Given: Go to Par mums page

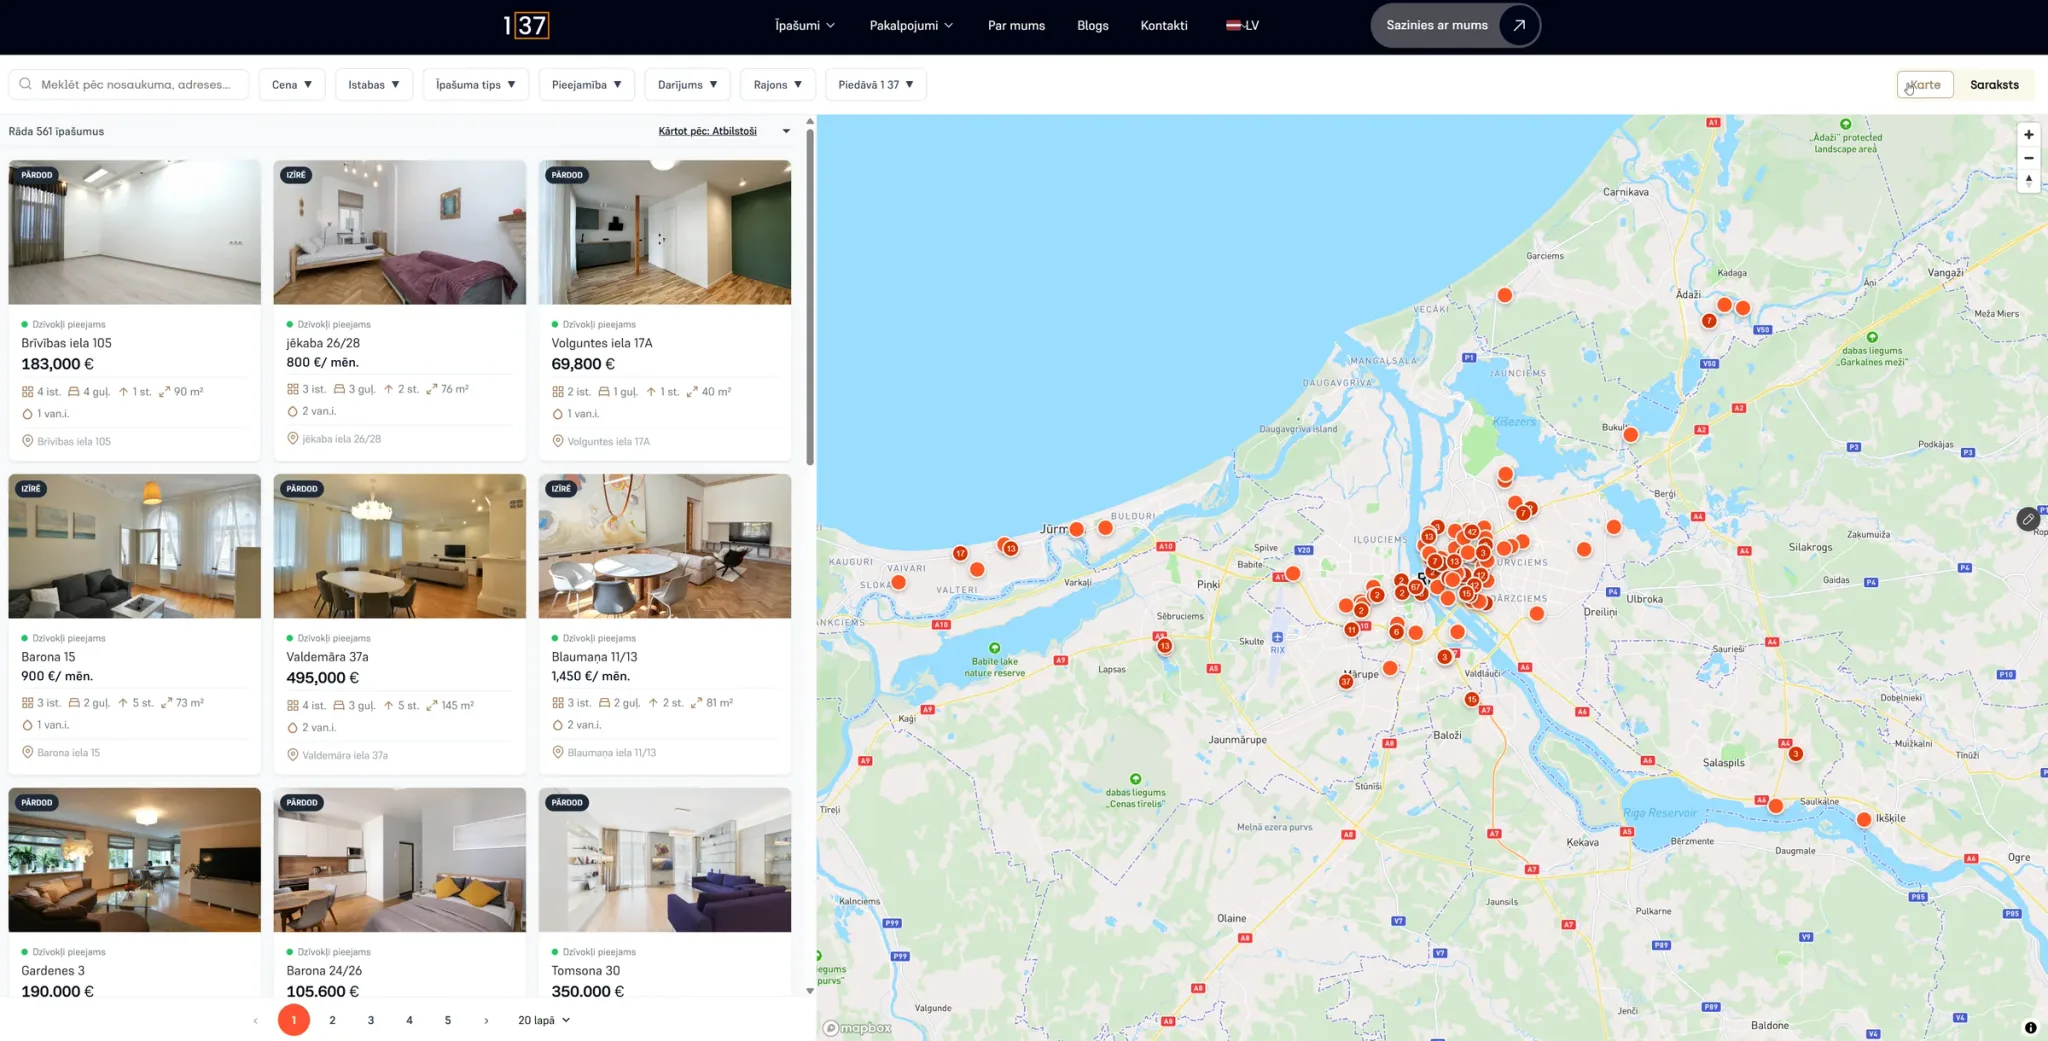Looking at the screenshot, I should tap(1016, 25).
